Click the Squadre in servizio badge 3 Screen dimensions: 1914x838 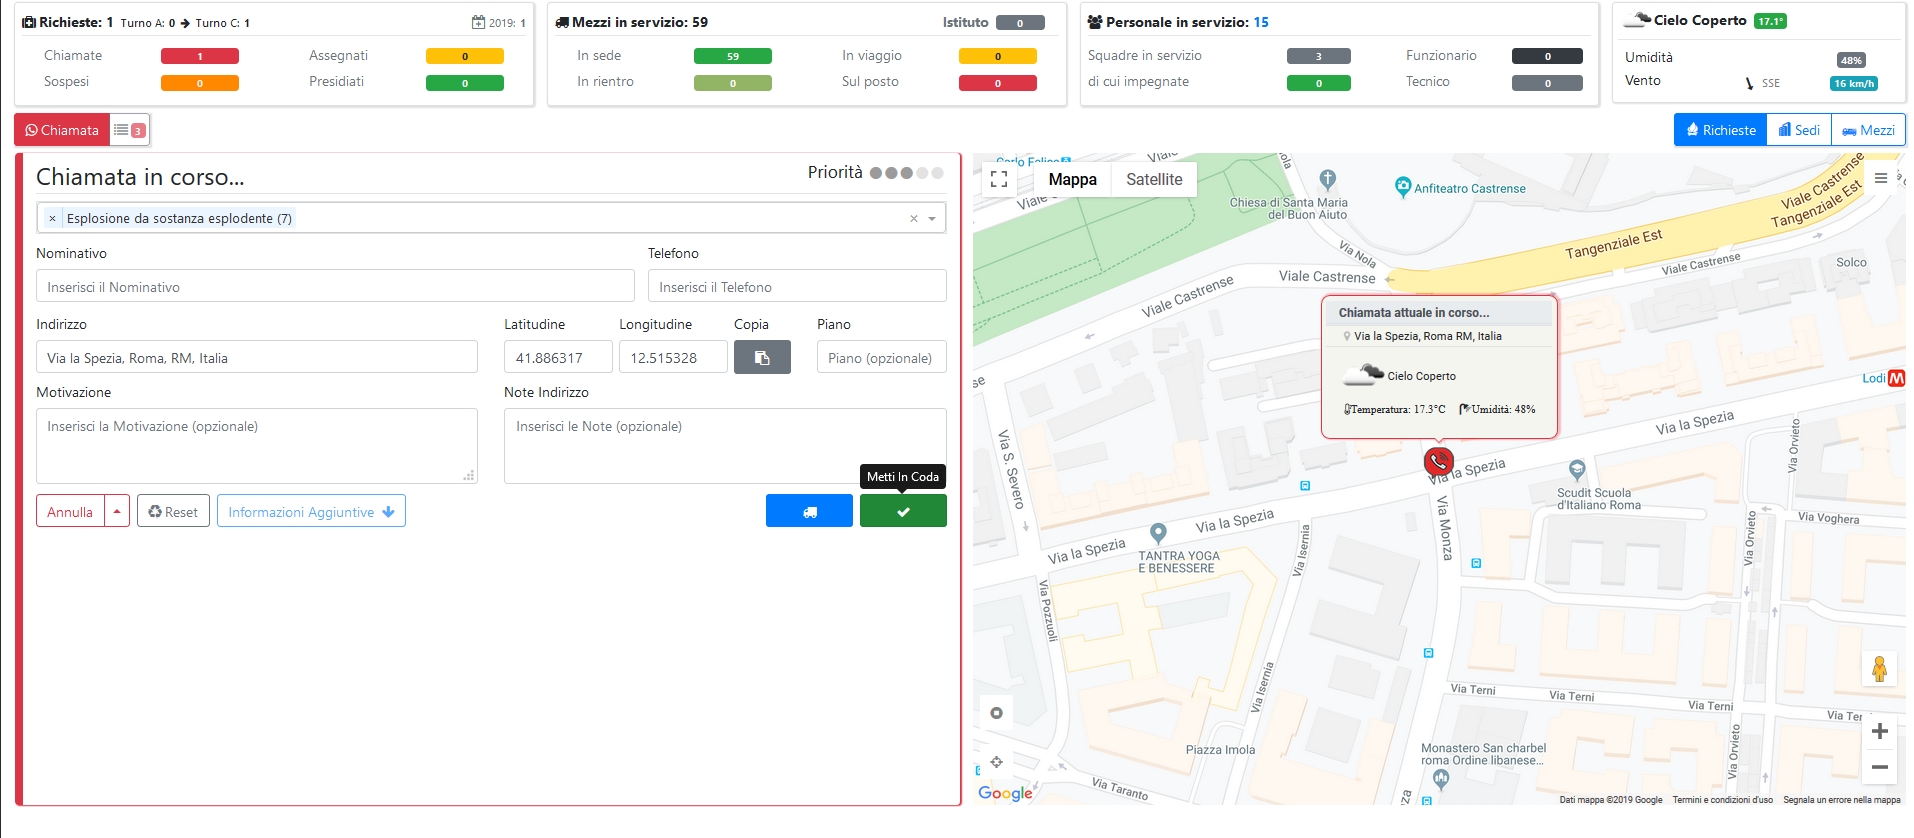pos(1319,56)
